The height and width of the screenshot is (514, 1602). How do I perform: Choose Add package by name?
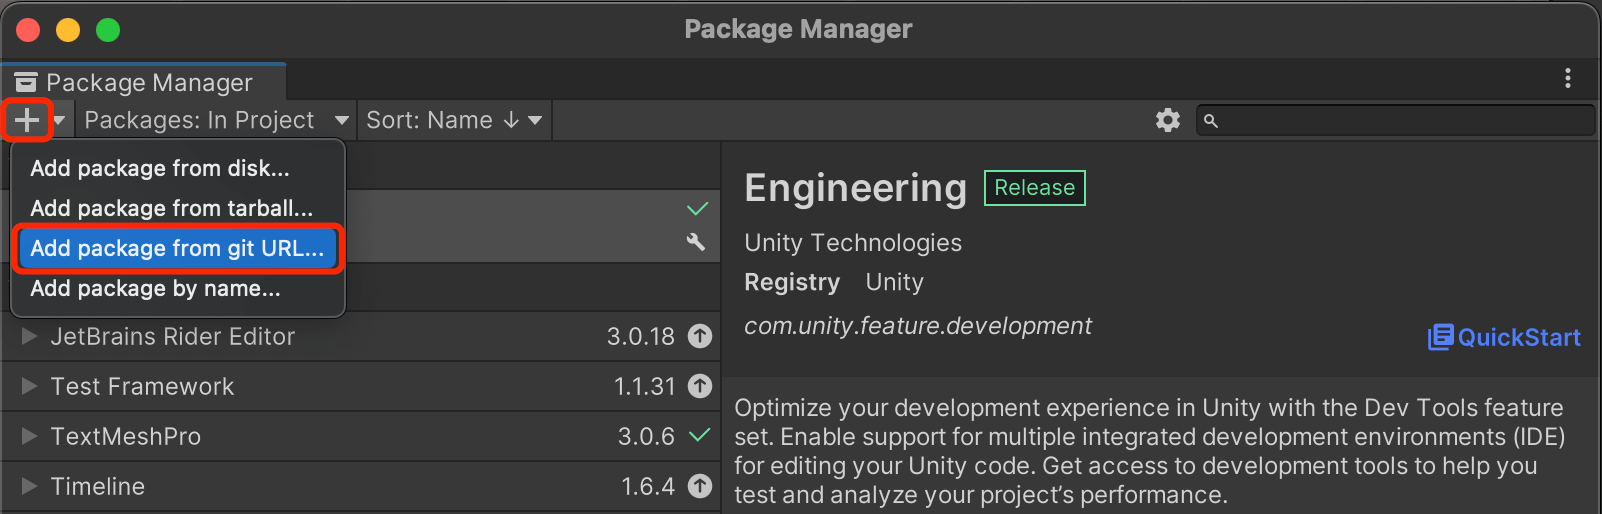click(x=155, y=288)
